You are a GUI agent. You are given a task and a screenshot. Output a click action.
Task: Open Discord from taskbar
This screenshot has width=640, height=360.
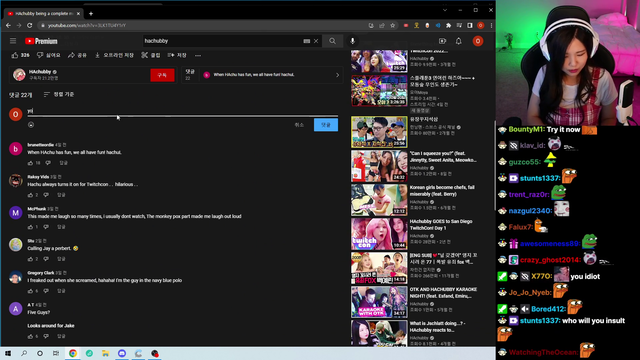click(122, 353)
